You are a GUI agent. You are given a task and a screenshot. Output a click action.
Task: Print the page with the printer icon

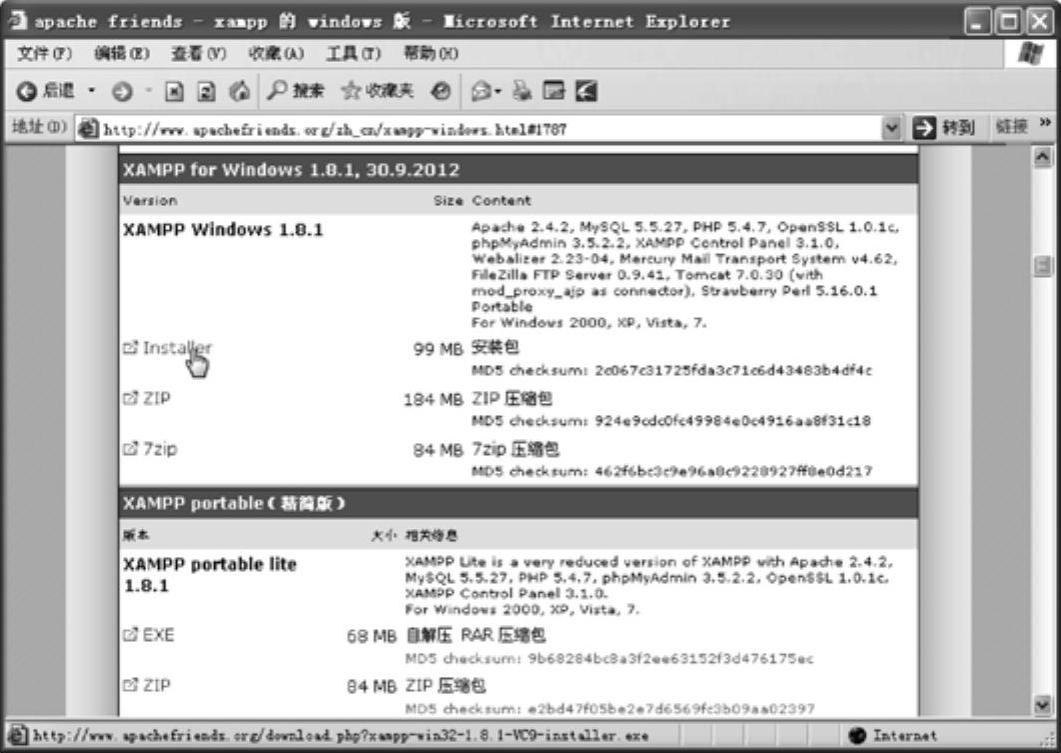point(522,91)
